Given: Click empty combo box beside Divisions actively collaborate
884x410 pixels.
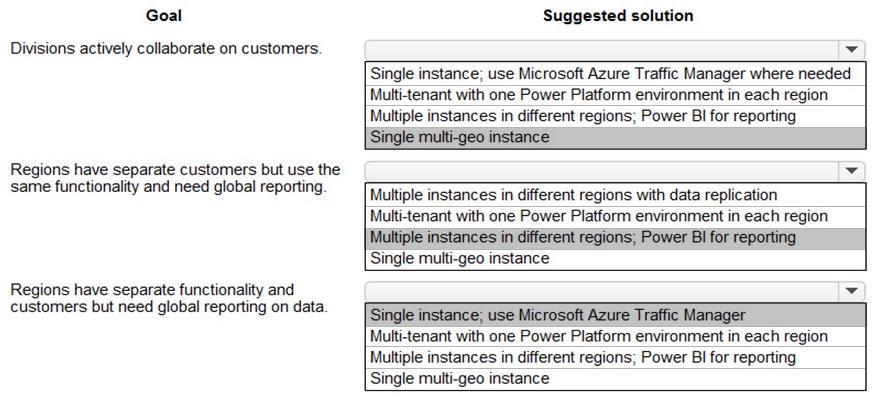Looking at the screenshot, I should click(x=602, y=49).
